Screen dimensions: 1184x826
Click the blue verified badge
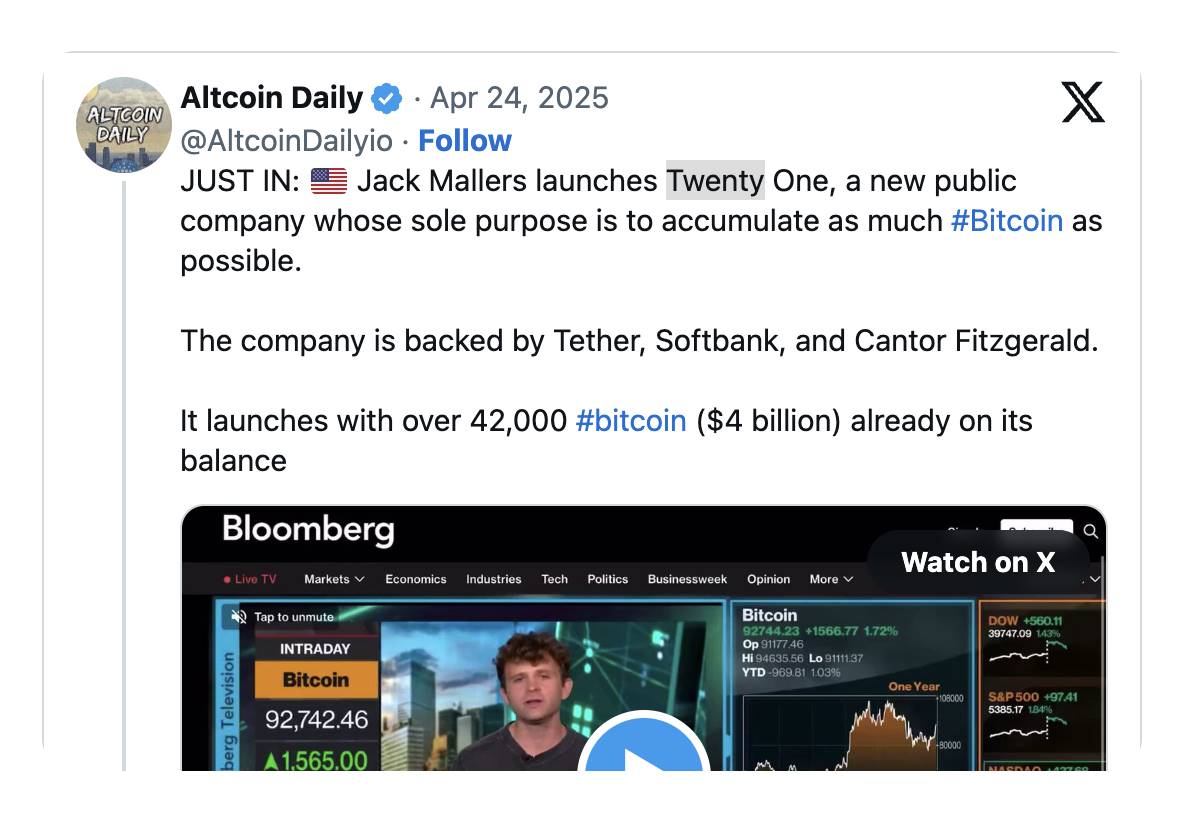pyautogui.click(x=387, y=99)
